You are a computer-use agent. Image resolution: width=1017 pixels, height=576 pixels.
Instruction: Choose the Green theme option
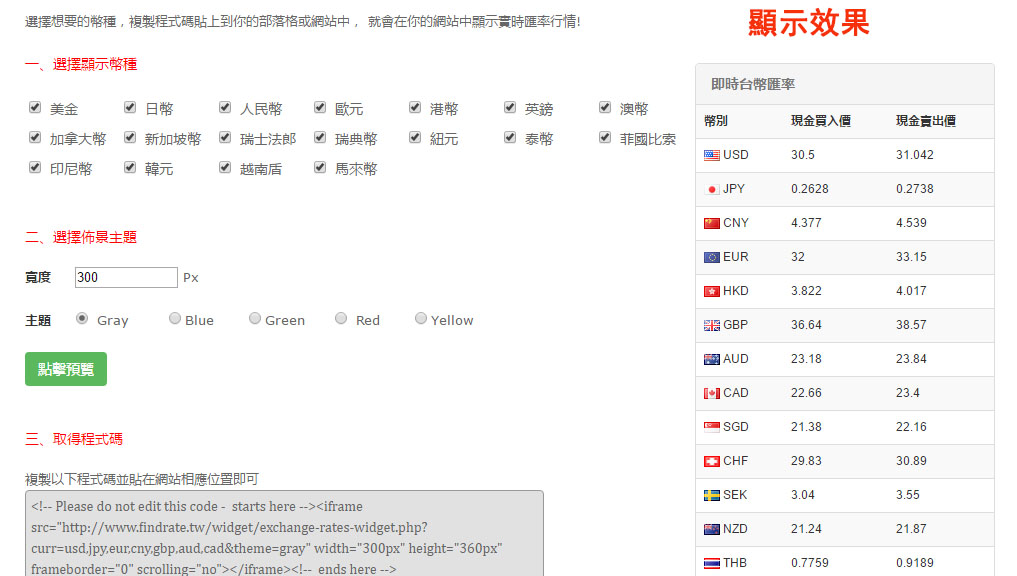(x=255, y=319)
